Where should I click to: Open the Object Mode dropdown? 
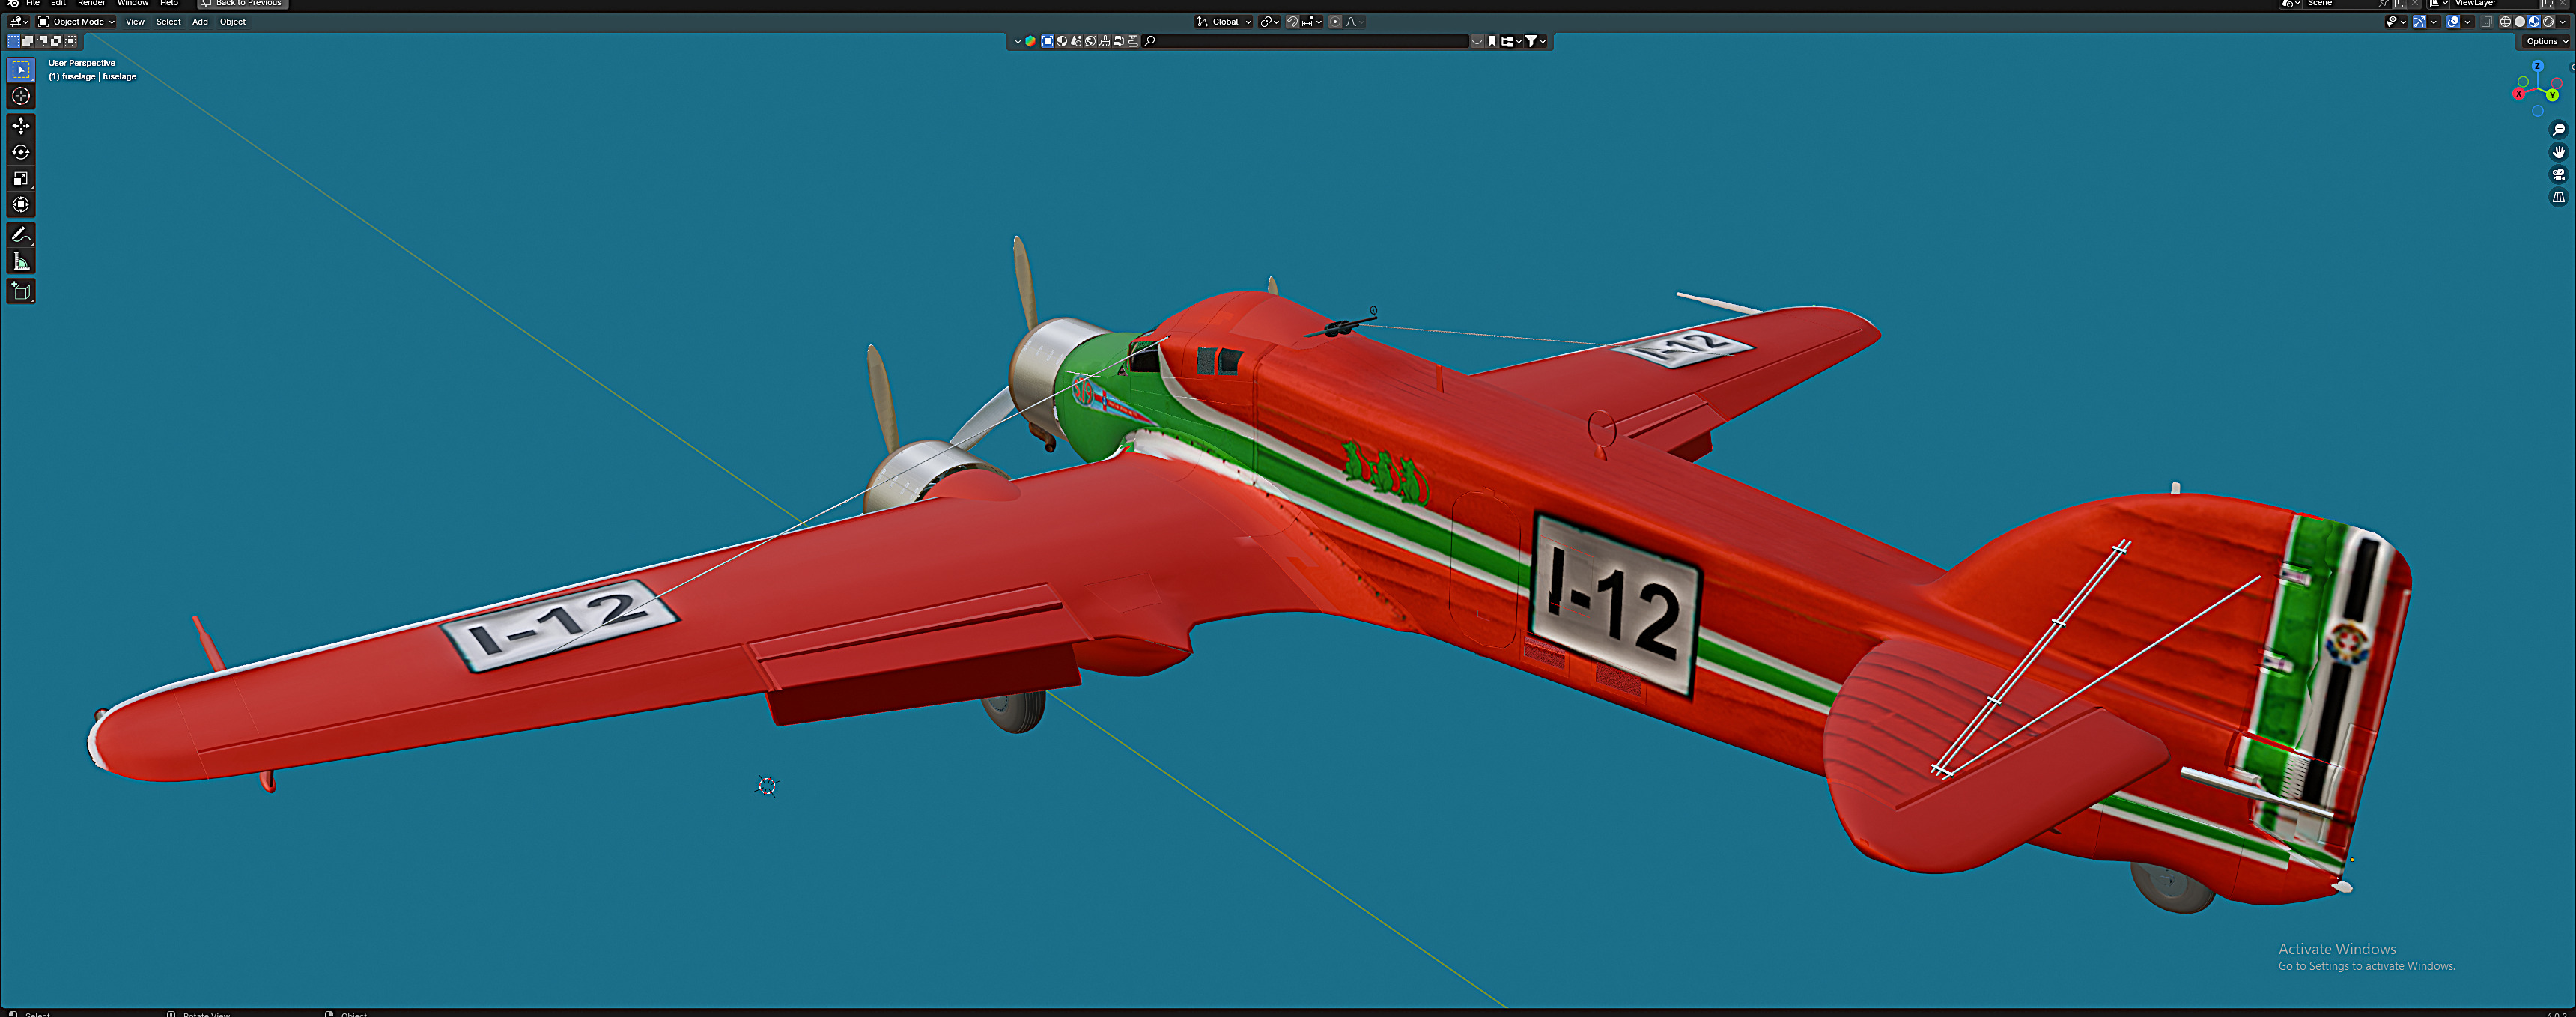tap(76, 22)
